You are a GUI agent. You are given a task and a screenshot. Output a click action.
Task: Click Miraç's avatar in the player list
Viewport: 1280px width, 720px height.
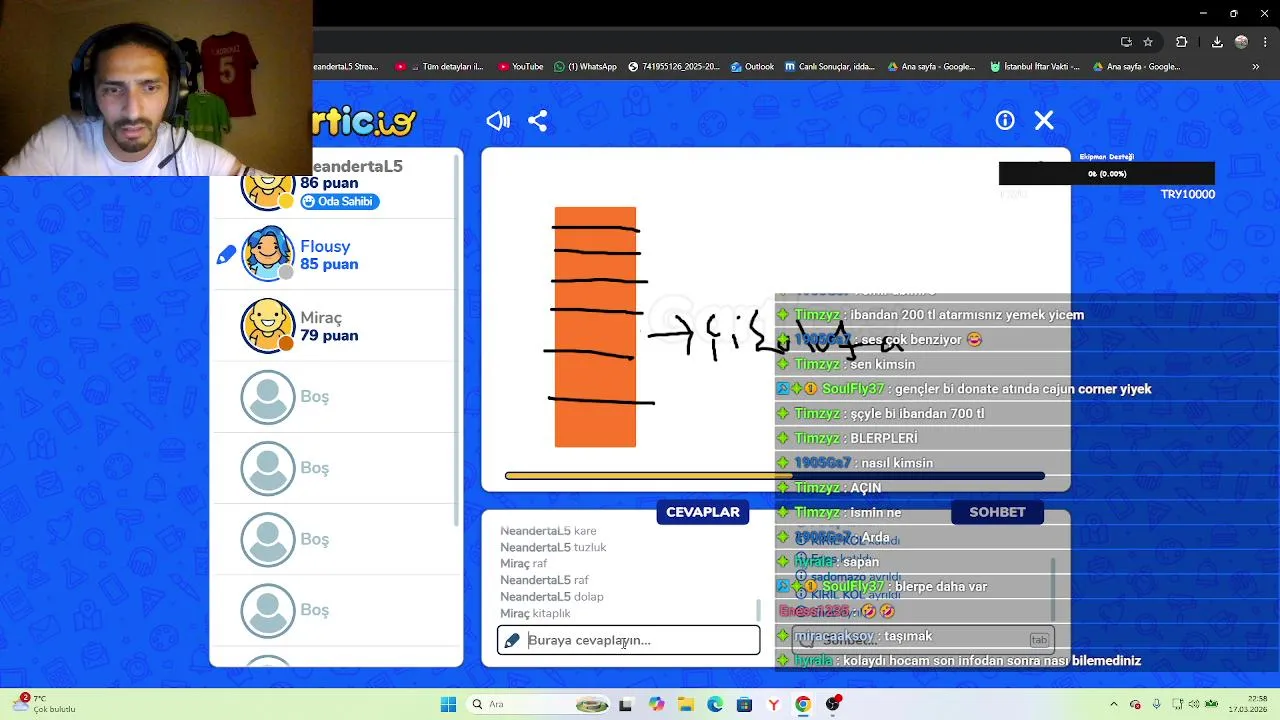(267, 326)
